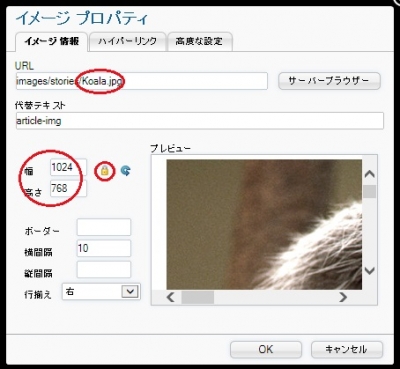Click preview scroll down arrow
The height and width of the screenshot is (369, 400).
370,270
